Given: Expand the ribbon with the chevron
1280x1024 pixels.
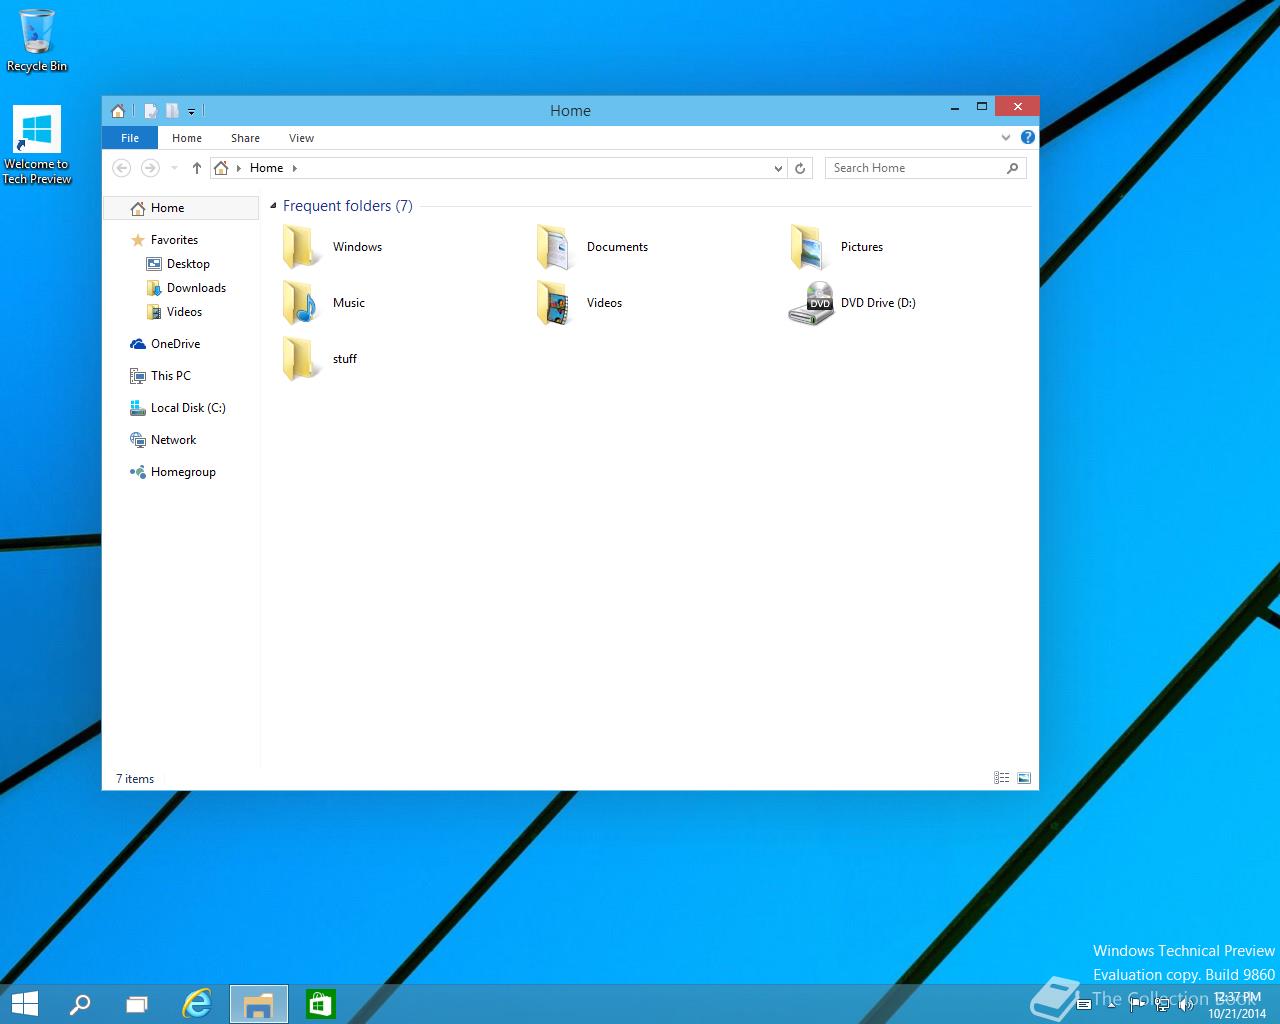Looking at the screenshot, I should (x=1006, y=138).
